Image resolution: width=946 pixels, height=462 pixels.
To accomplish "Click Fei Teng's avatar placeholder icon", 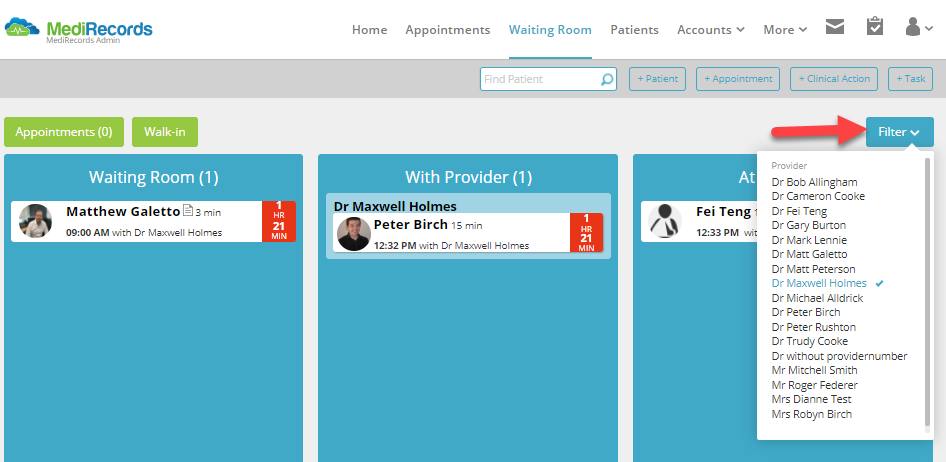I will [665, 221].
